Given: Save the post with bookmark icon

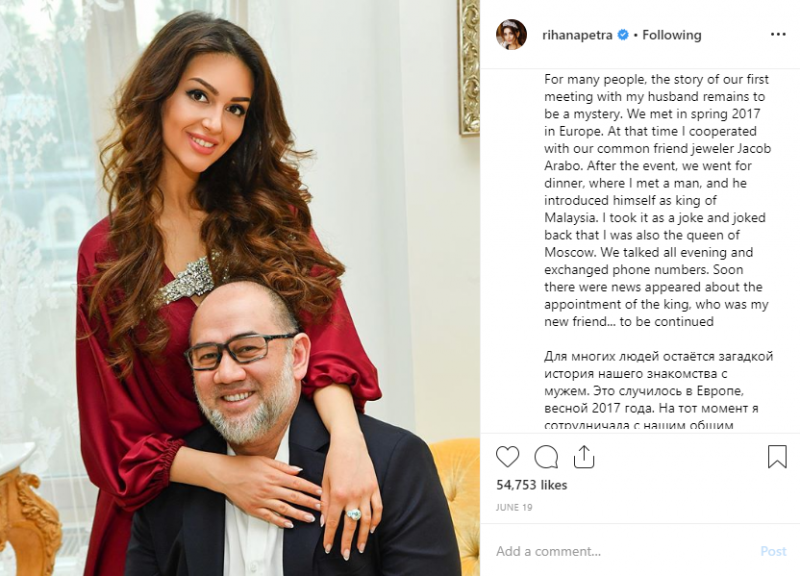Looking at the screenshot, I should (777, 457).
